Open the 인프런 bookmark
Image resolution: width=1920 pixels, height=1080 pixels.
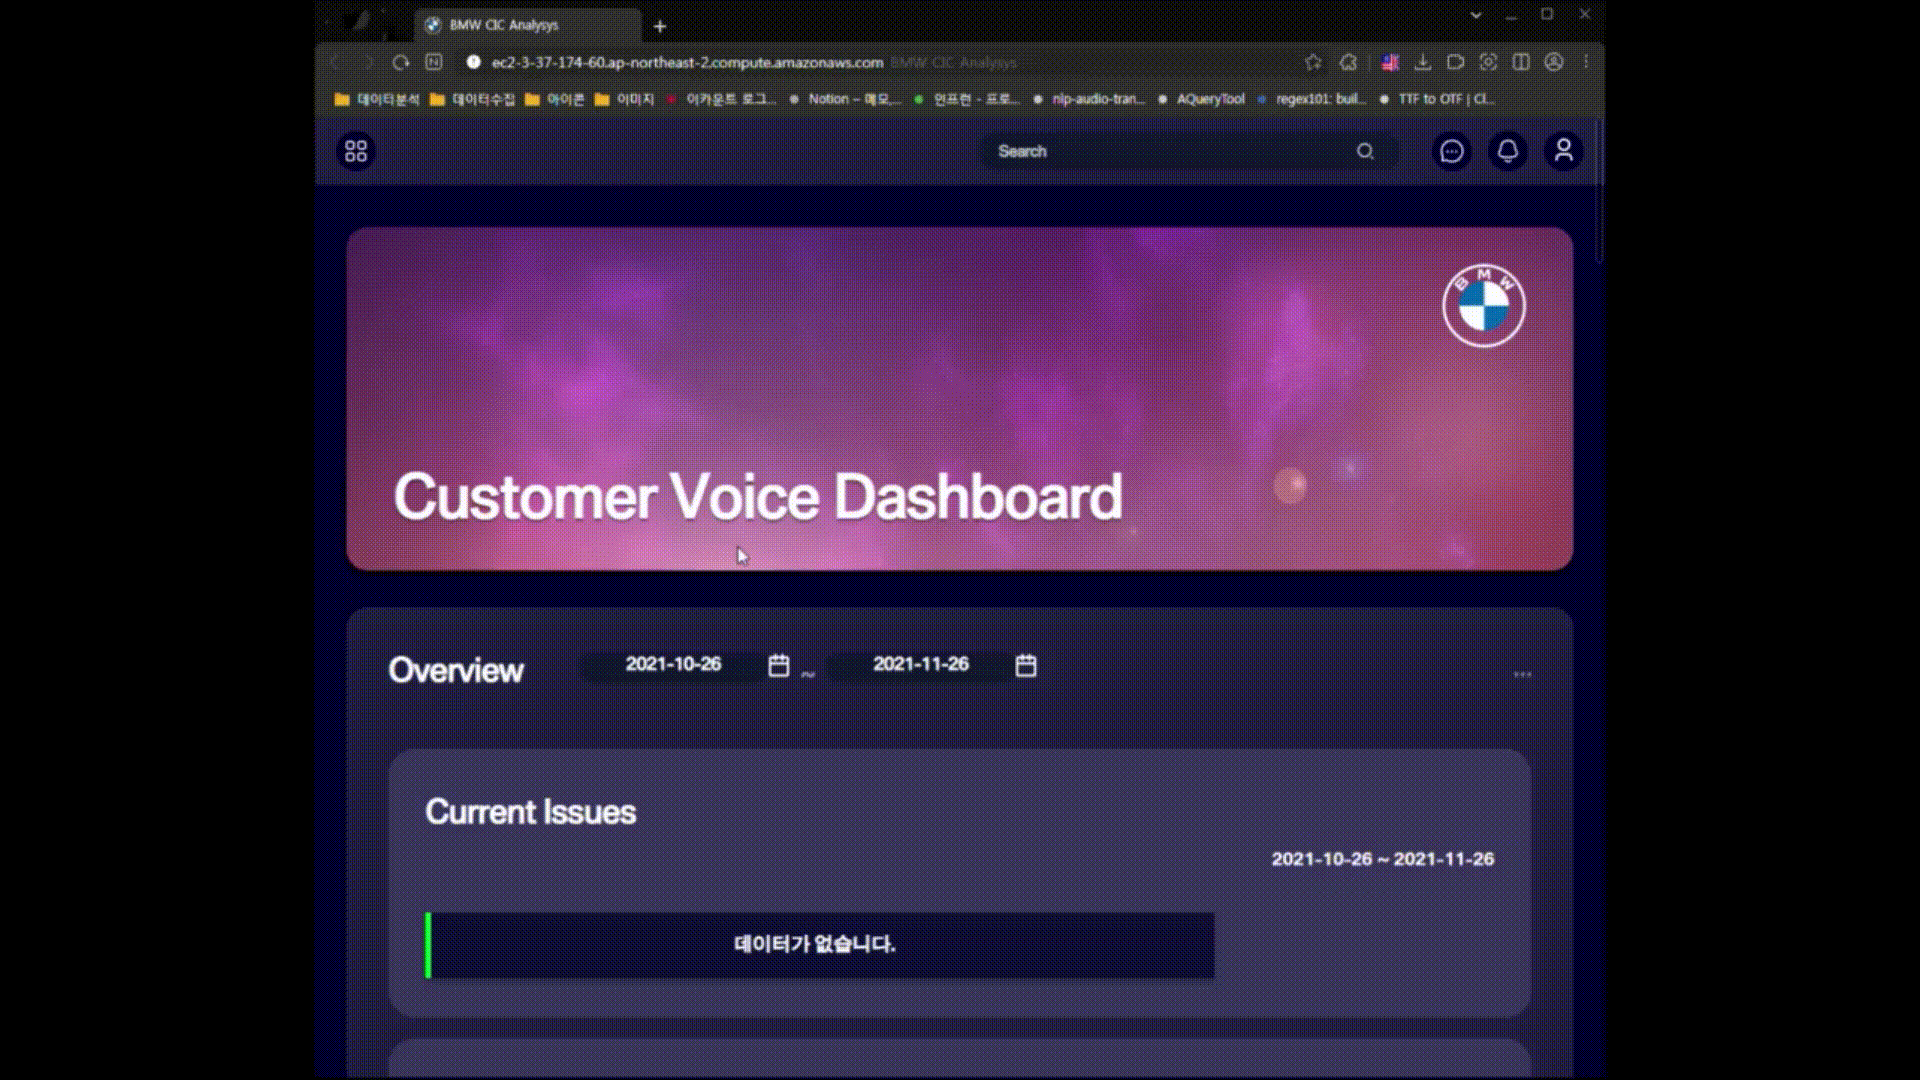click(x=967, y=99)
